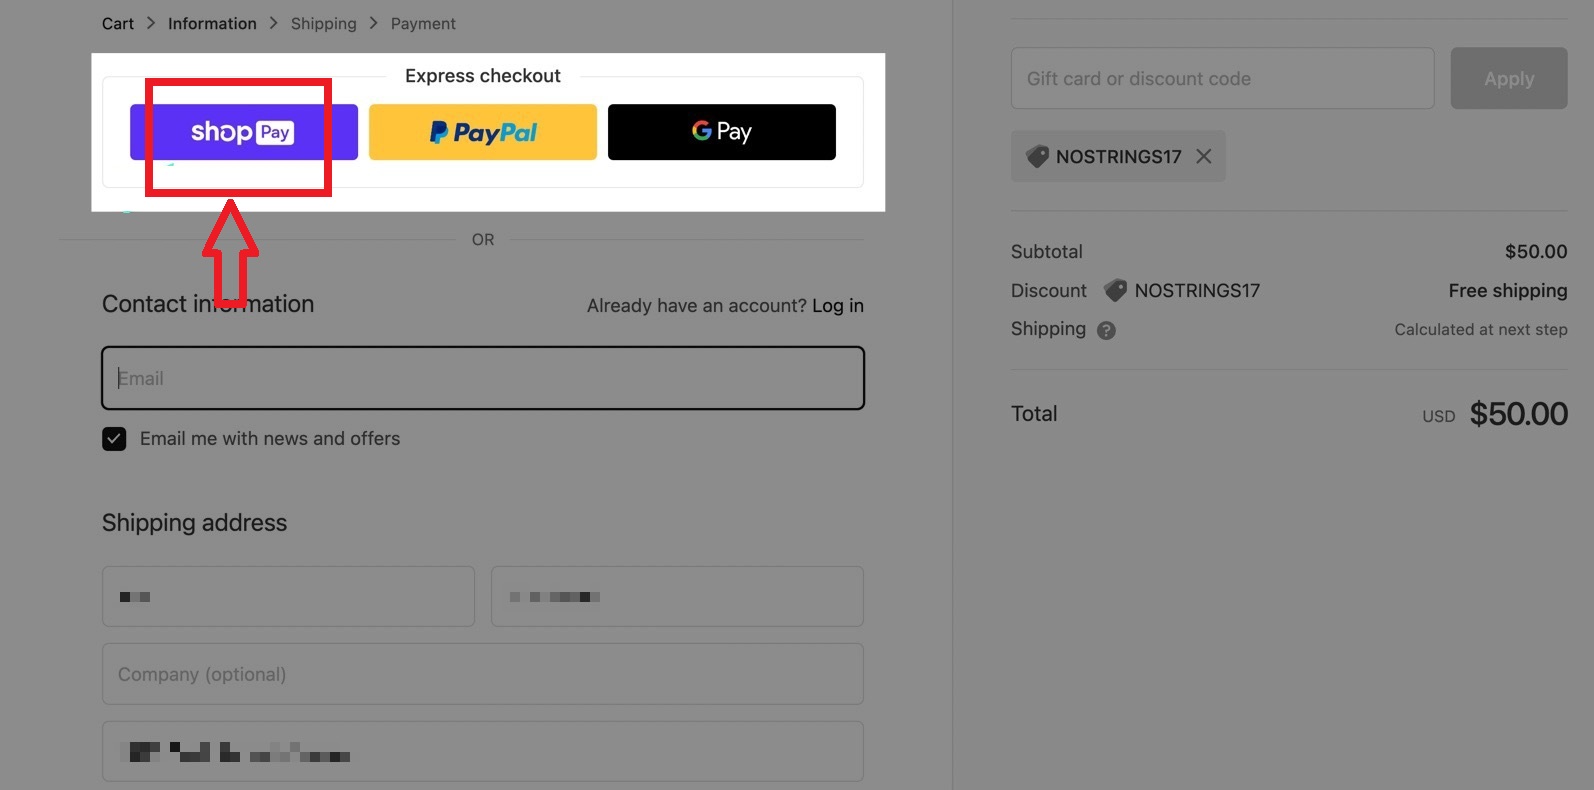
Task: Click the Company (optional) field
Action: [x=483, y=674]
